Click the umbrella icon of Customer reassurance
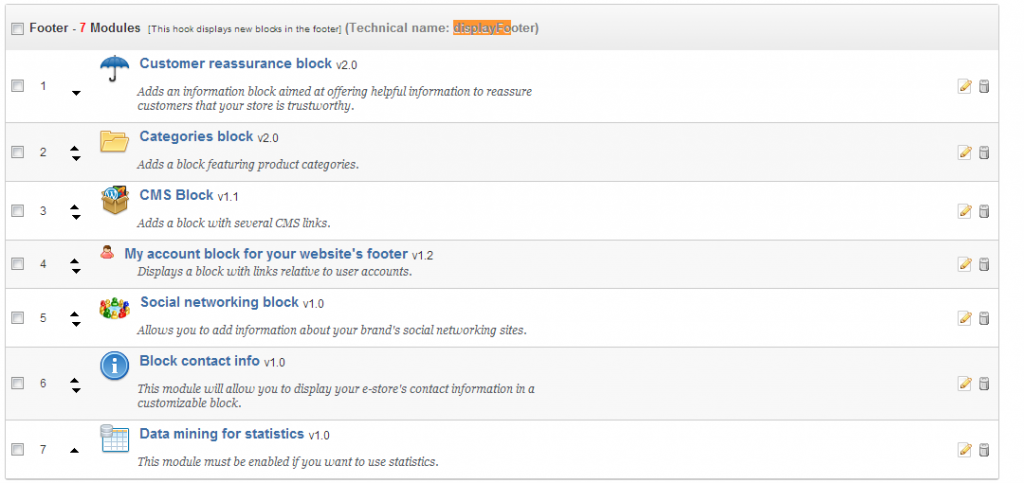This screenshot has width=1024, height=483. click(x=115, y=69)
